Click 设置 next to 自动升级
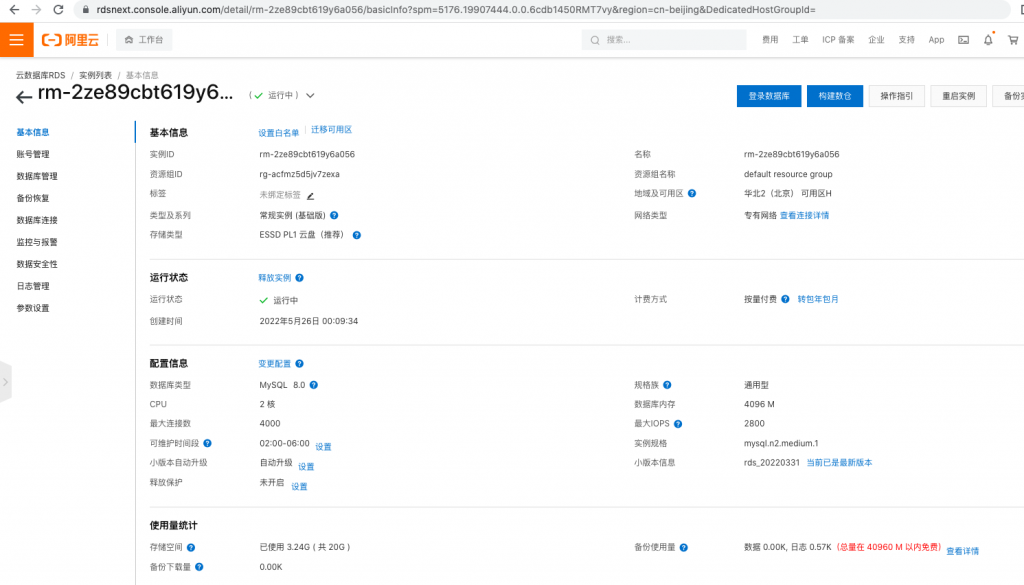Viewport: 1024px width, 585px height. click(306, 466)
